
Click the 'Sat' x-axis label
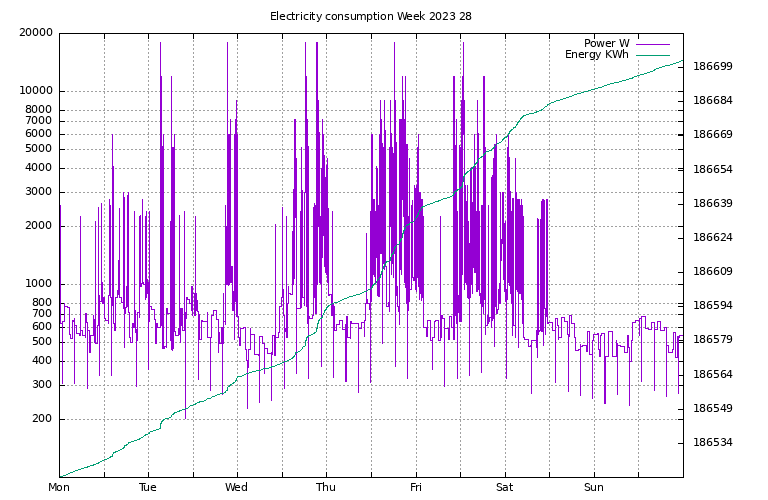(504, 487)
